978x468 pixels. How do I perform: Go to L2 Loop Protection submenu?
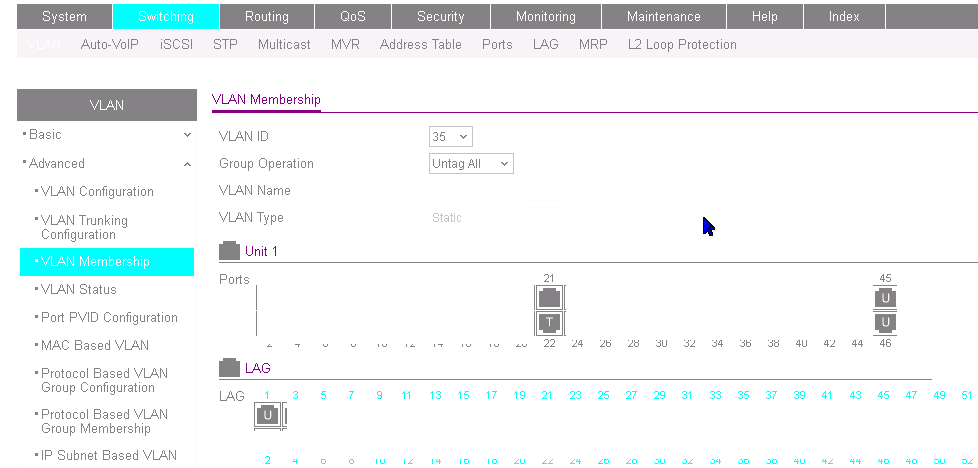pos(682,44)
